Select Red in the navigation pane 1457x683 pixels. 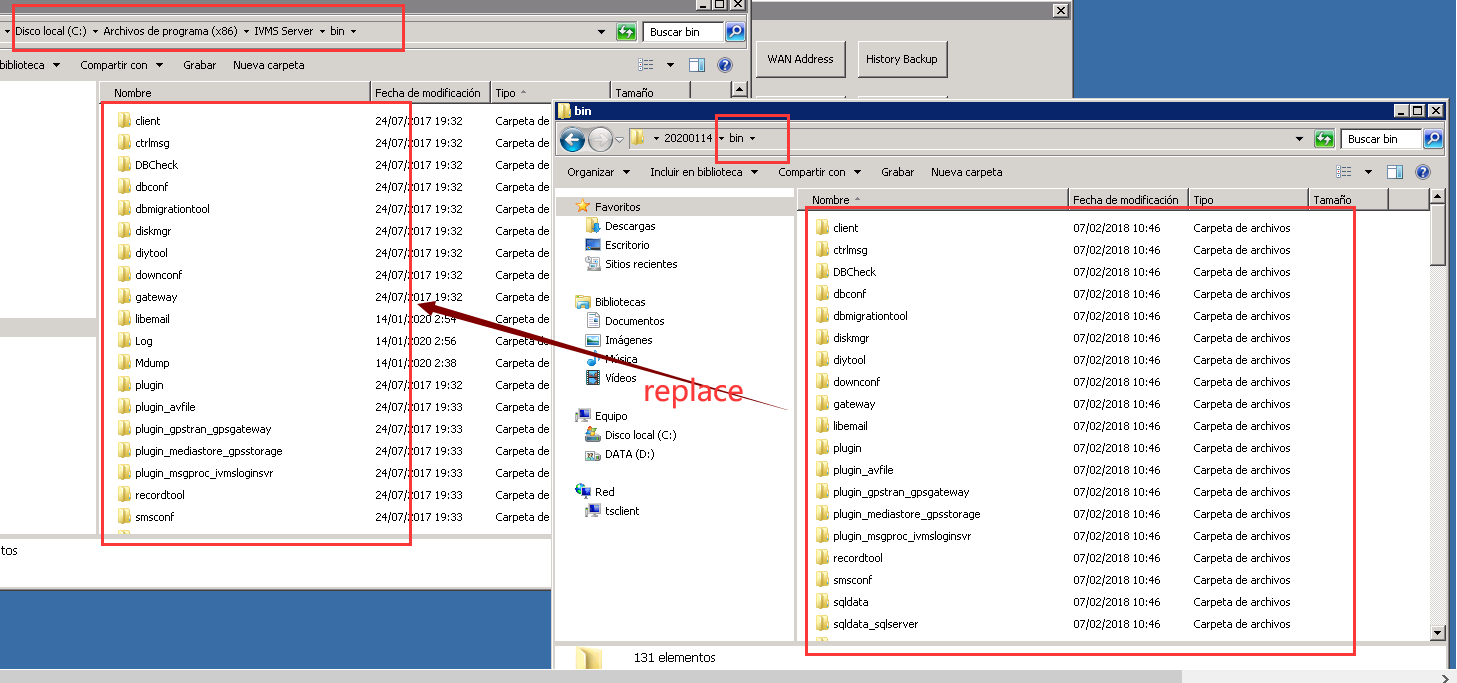(x=604, y=492)
